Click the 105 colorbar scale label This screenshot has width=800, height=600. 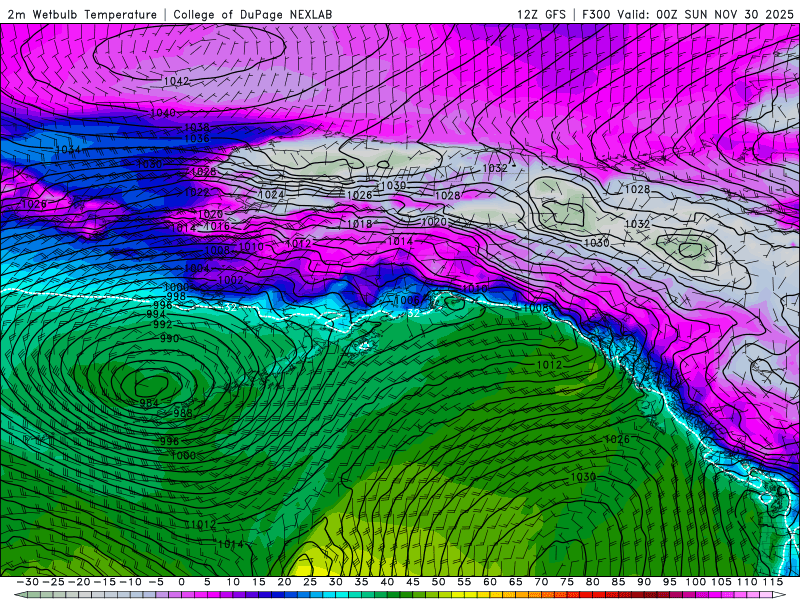tap(721, 582)
